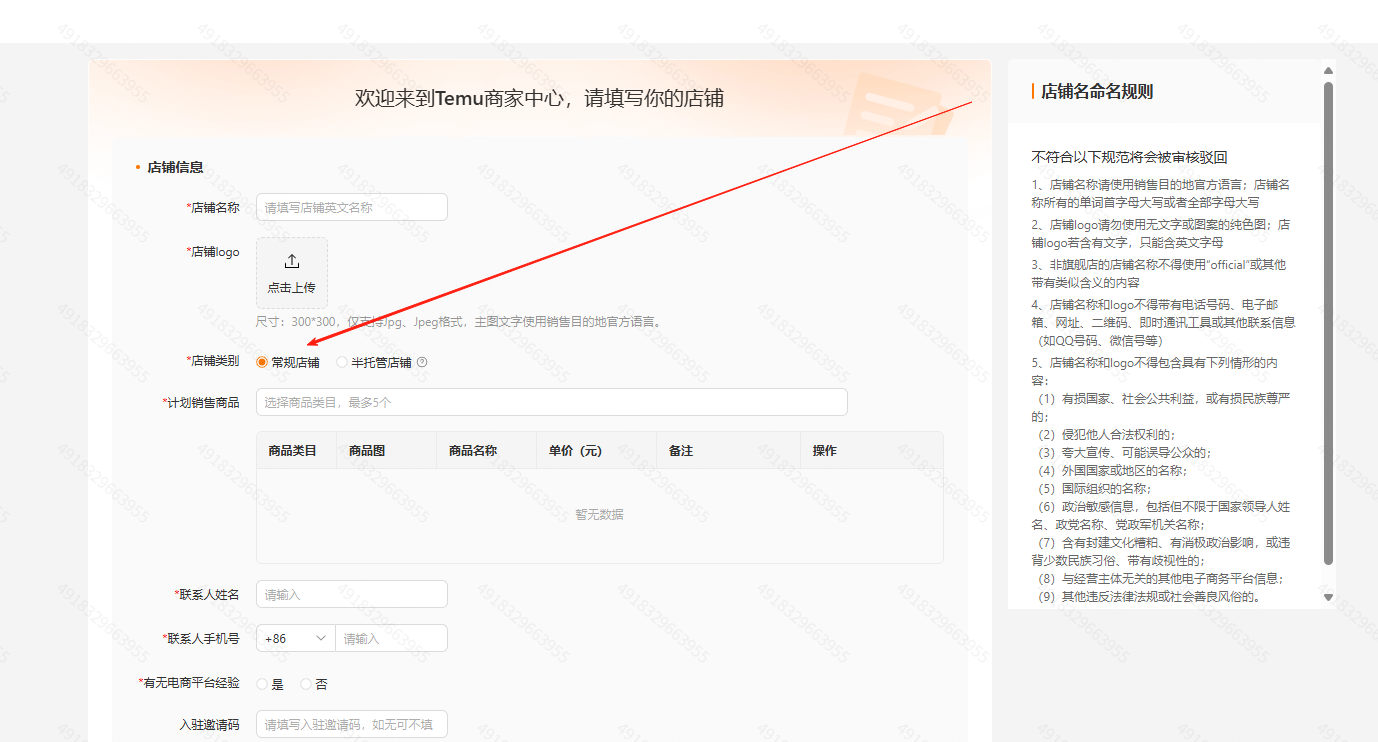Select the 半托管店铺 radio button
The height and width of the screenshot is (742, 1378).
point(342,362)
